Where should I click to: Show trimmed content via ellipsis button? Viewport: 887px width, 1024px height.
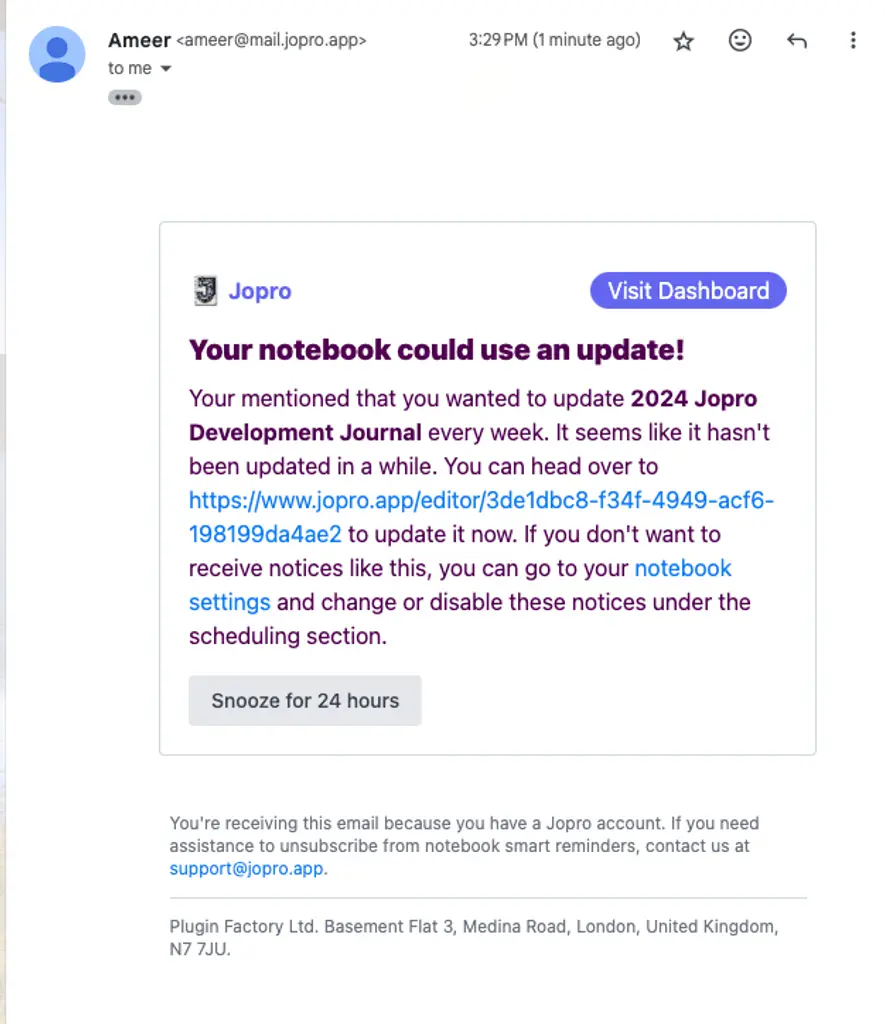125,97
